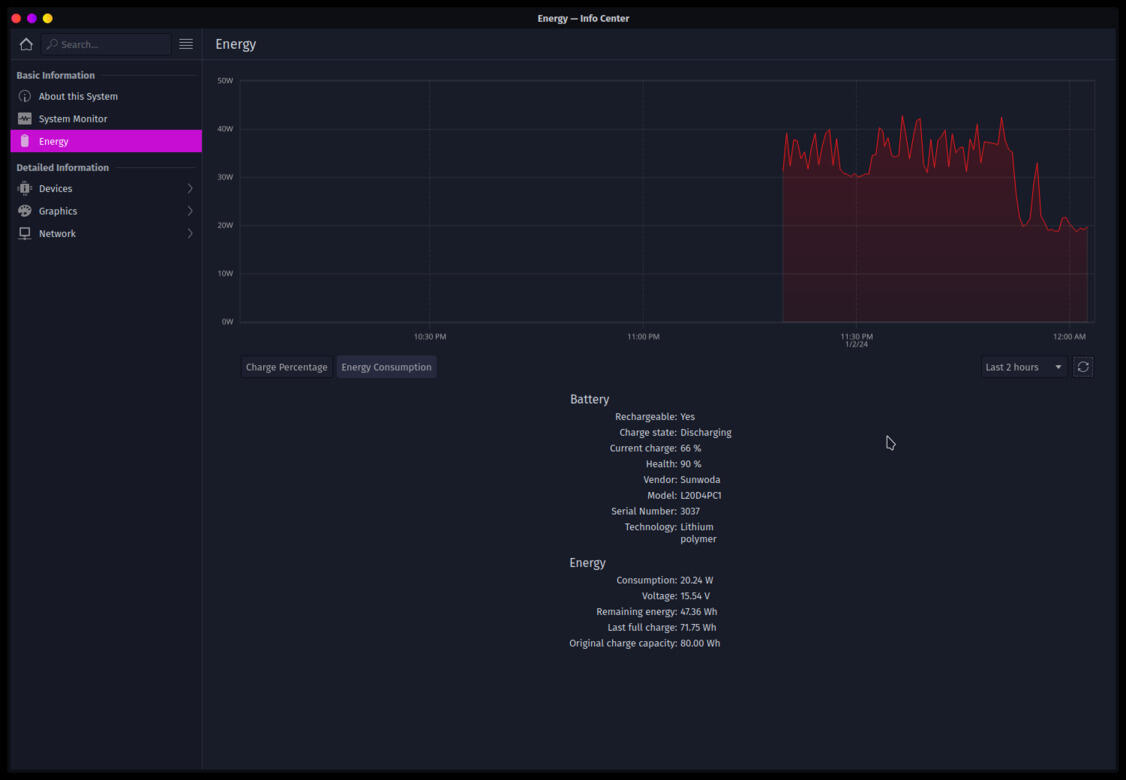Click the Basic Information header
Viewport: 1126px width, 780px height.
(55, 75)
